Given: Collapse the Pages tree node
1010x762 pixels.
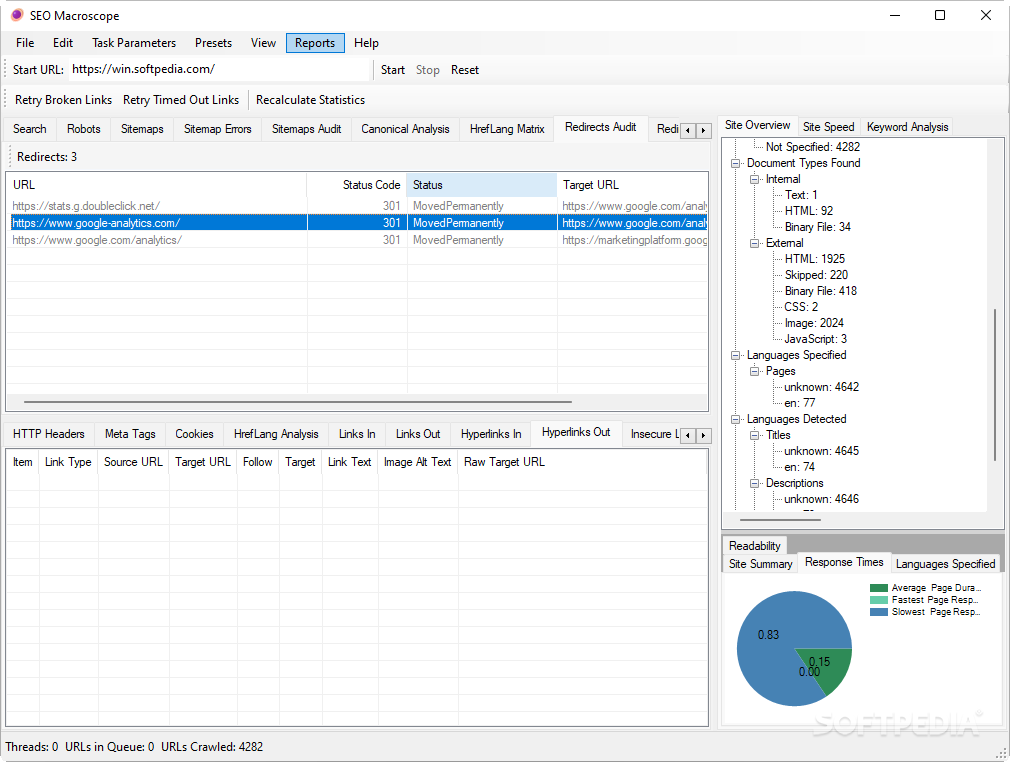Looking at the screenshot, I should click(x=754, y=372).
